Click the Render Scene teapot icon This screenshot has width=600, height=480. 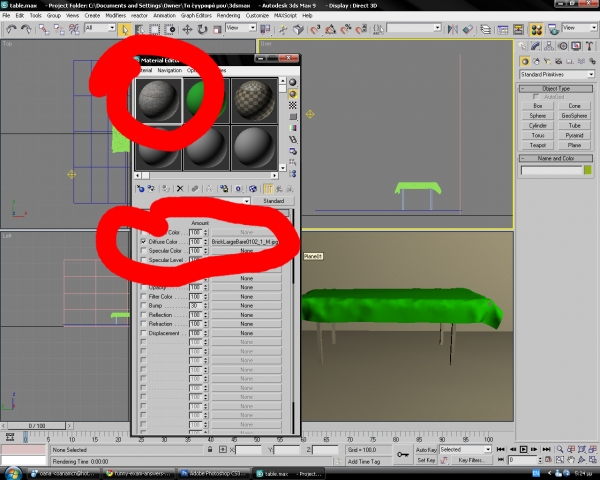pyautogui.click(x=553, y=29)
